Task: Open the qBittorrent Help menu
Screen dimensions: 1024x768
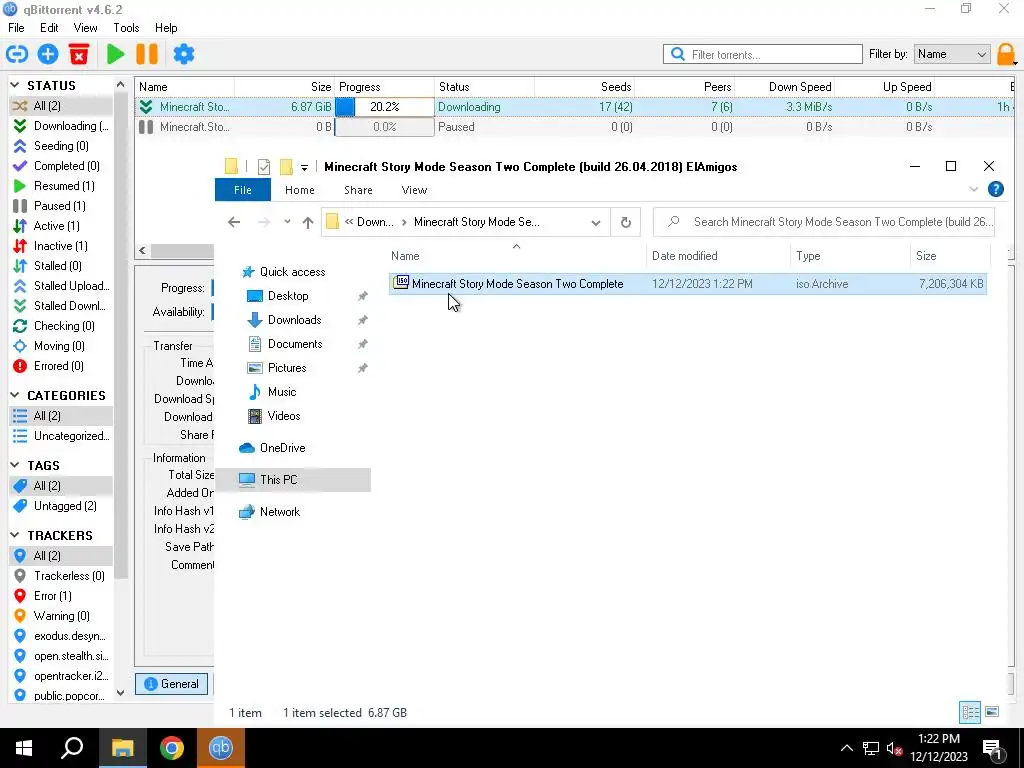Action: pos(166,28)
